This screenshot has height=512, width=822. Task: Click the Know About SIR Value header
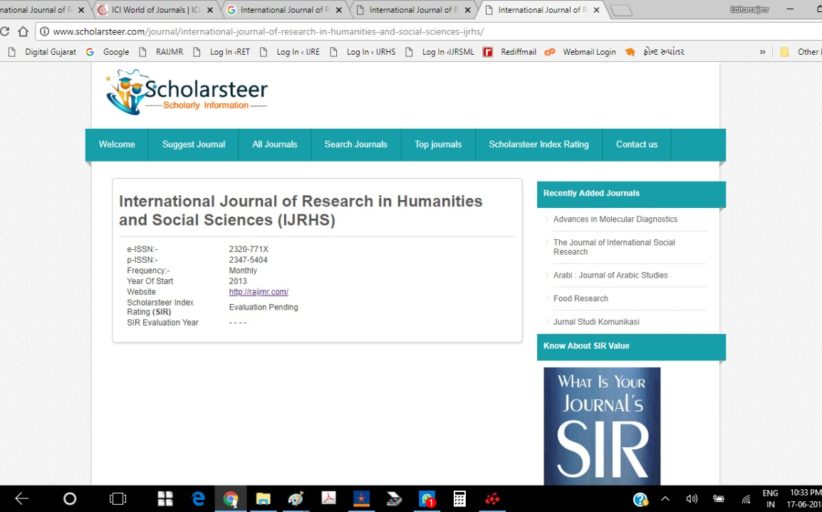631,346
